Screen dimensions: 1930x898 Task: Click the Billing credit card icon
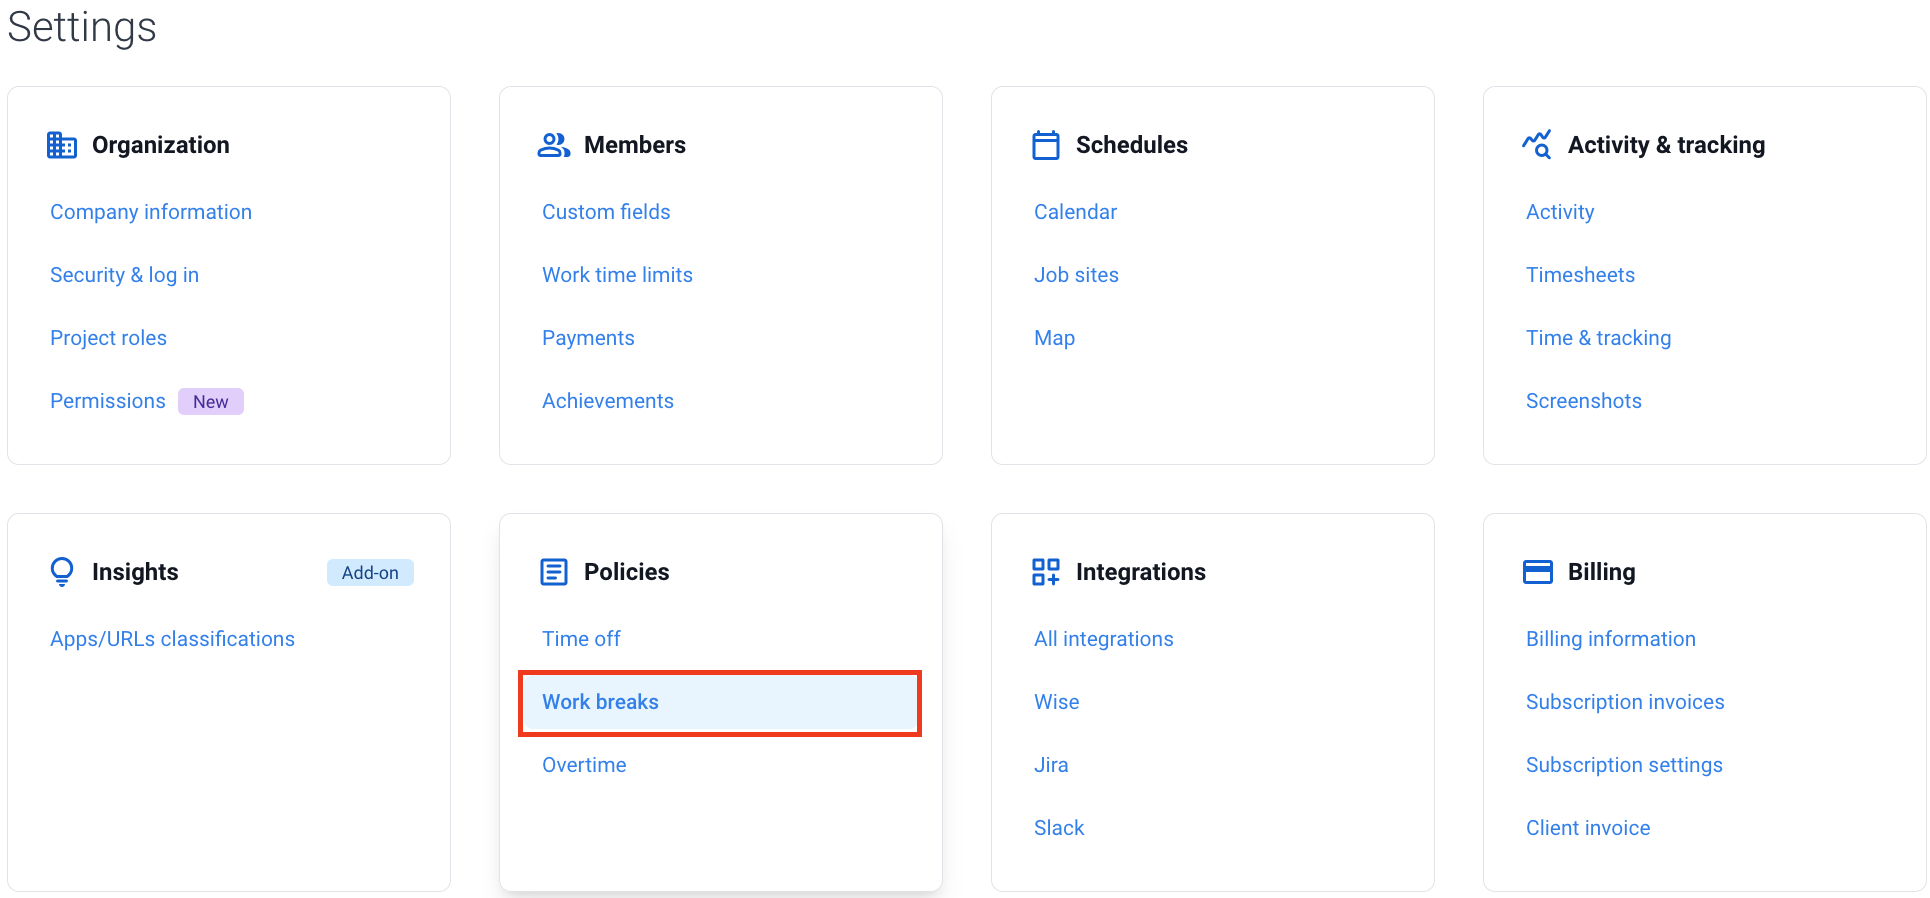coord(1538,572)
